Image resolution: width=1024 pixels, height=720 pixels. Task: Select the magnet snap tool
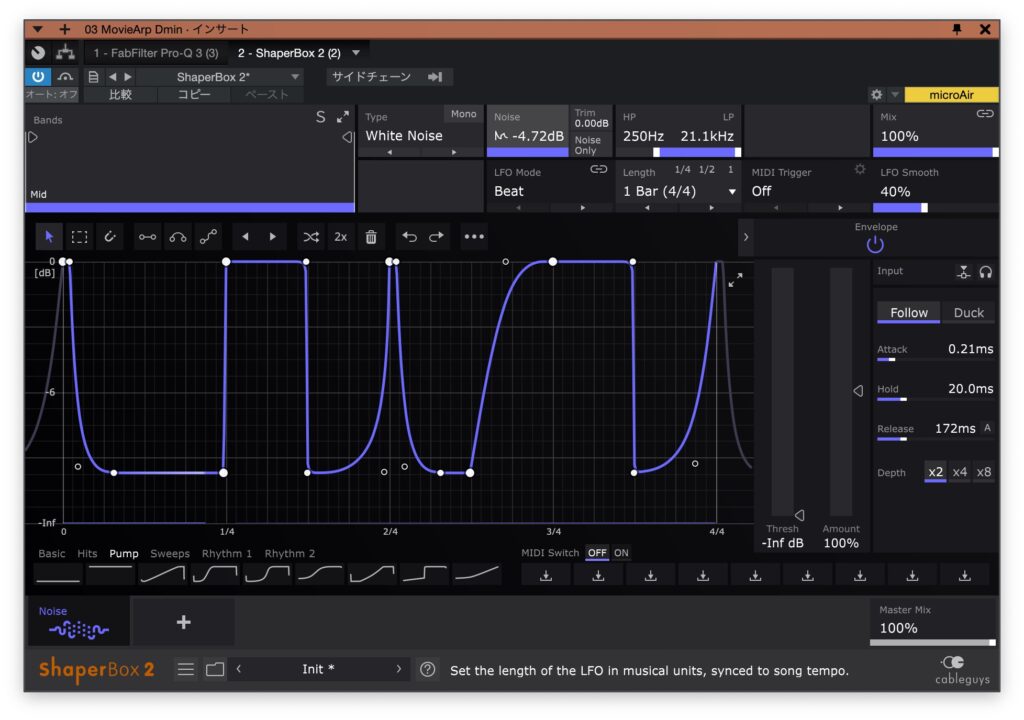(112, 236)
